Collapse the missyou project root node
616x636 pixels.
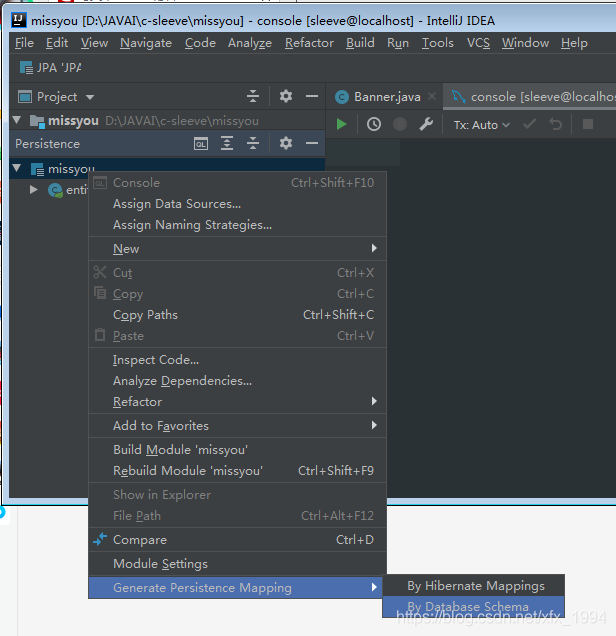[17, 120]
